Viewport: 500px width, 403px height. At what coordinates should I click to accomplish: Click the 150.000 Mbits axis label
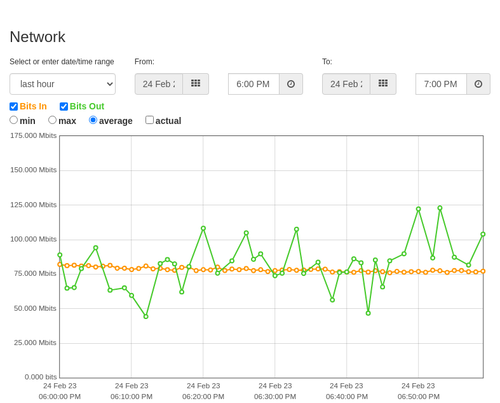click(x=33, y=170)
